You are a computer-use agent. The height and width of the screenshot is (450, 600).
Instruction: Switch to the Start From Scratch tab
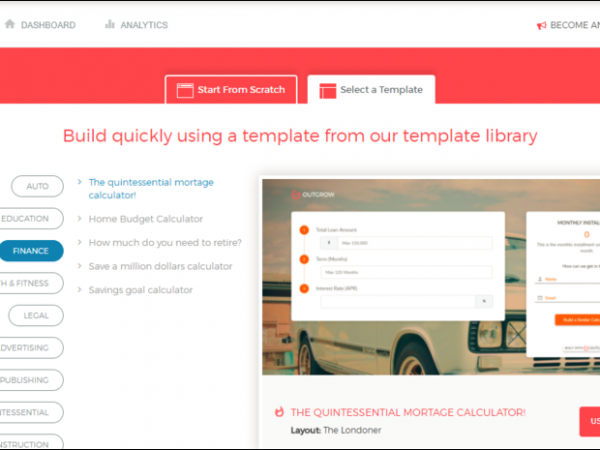click(x=231, y=90)
